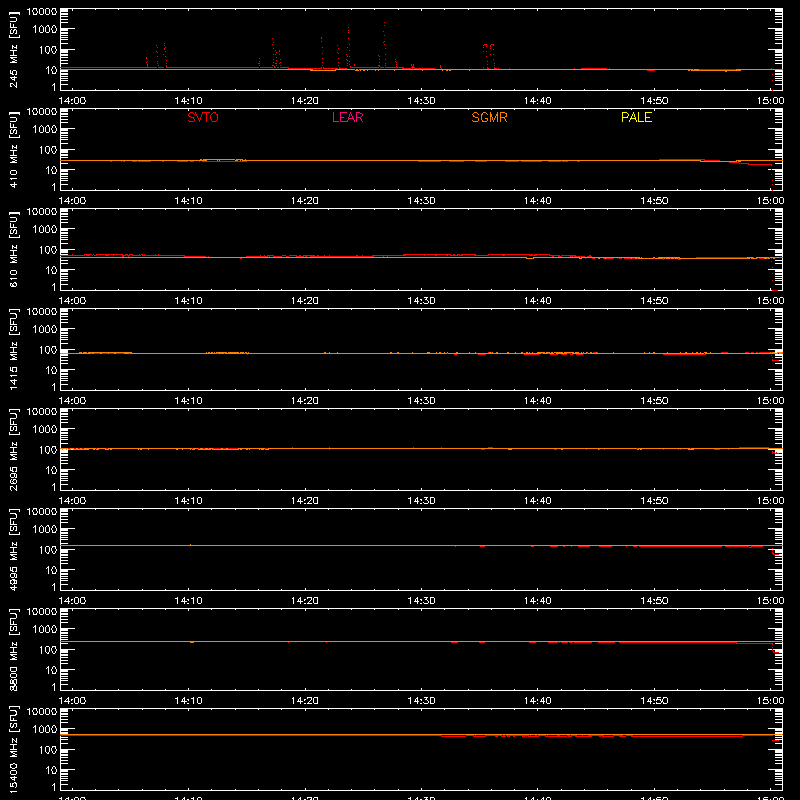Select the 1415 MHz [SFU] axis label
800x800 pixels.
[x=14, y=349]
